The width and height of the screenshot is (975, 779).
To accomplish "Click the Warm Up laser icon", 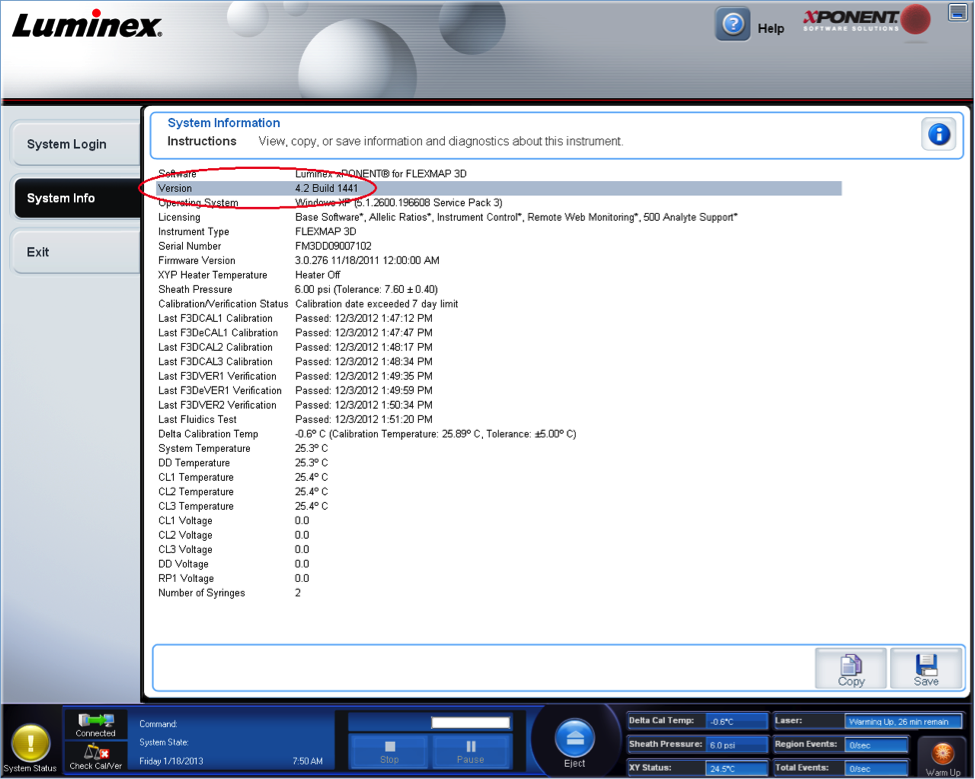I will point(943,757).
